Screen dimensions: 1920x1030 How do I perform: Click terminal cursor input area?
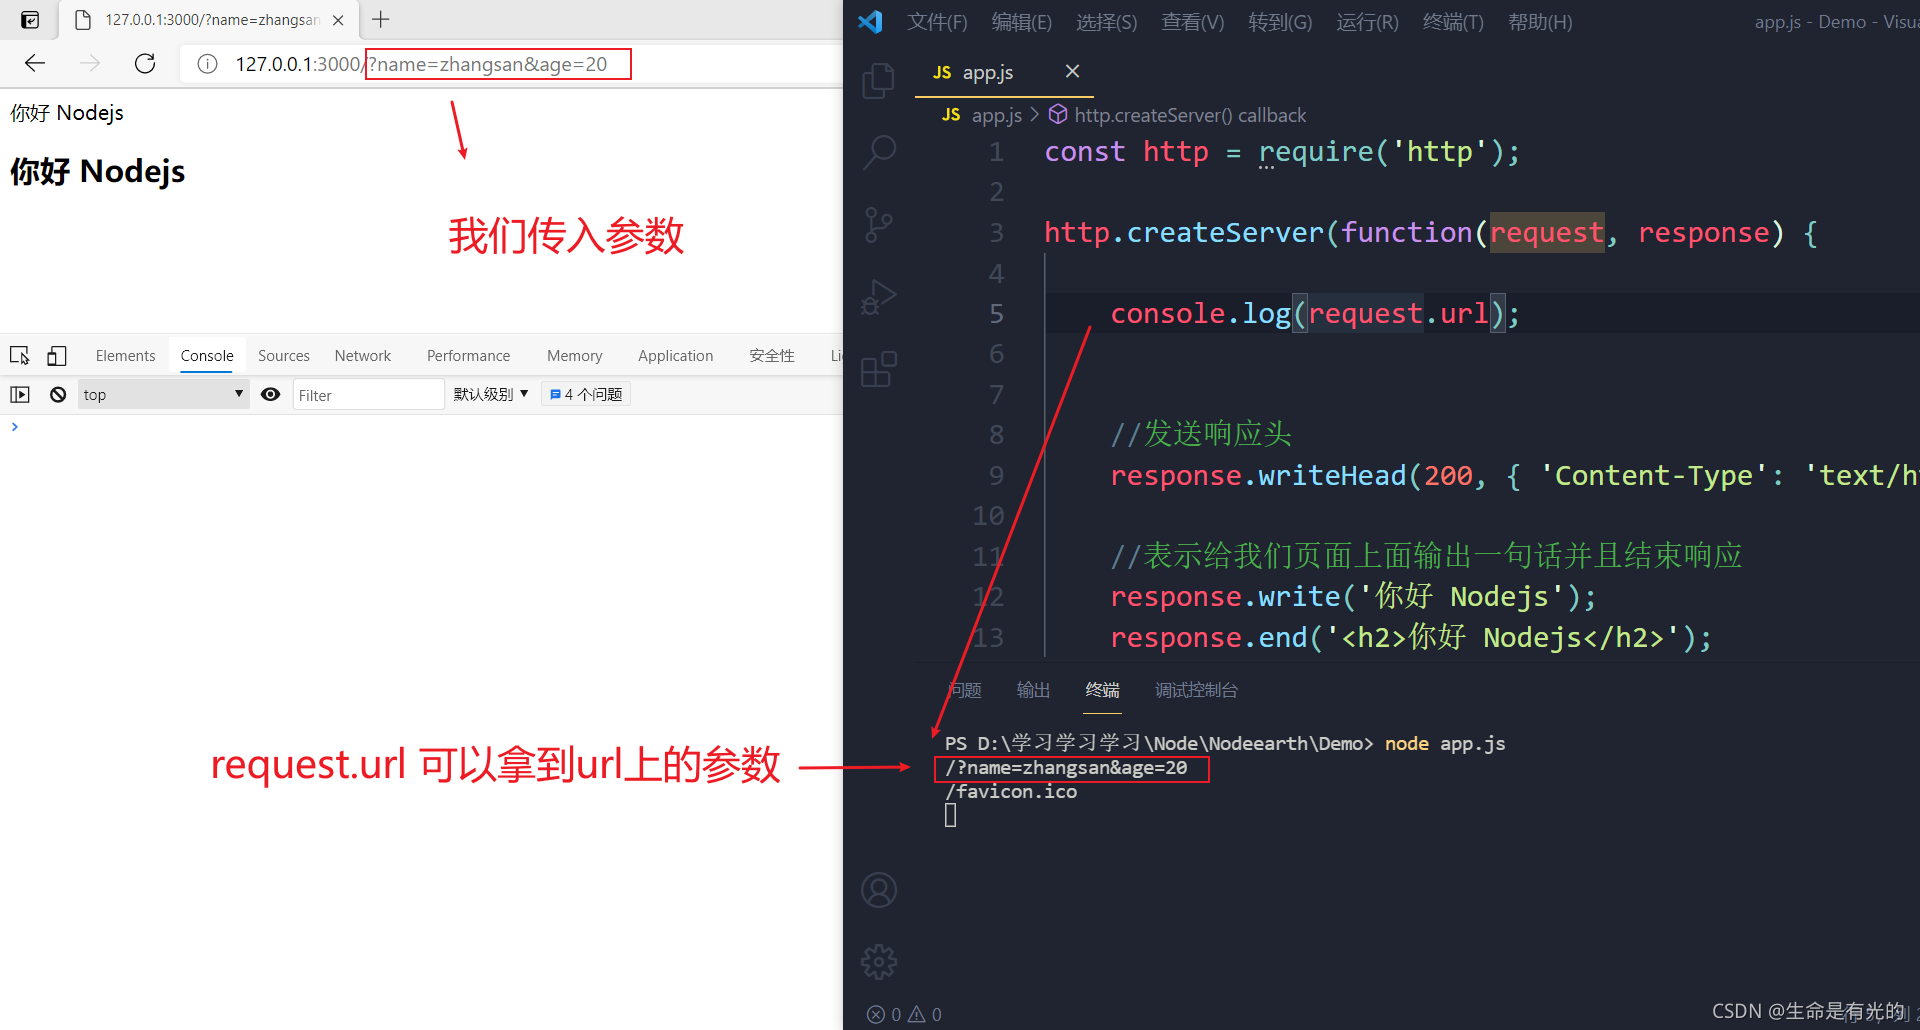click(950, 816)
